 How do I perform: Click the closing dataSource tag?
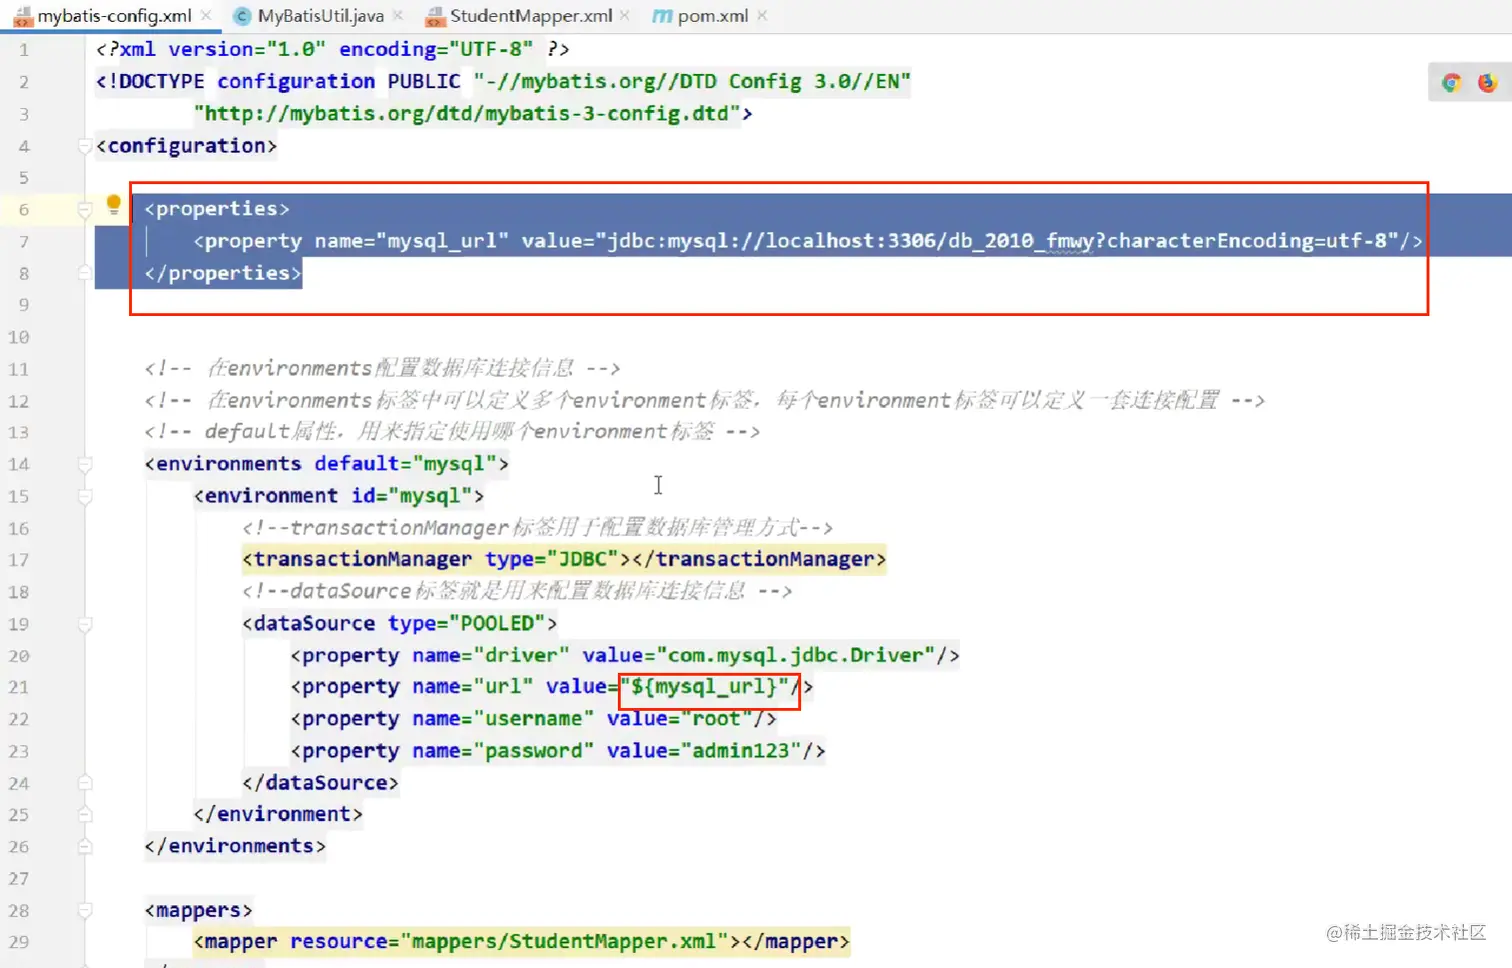coord(320,783)
